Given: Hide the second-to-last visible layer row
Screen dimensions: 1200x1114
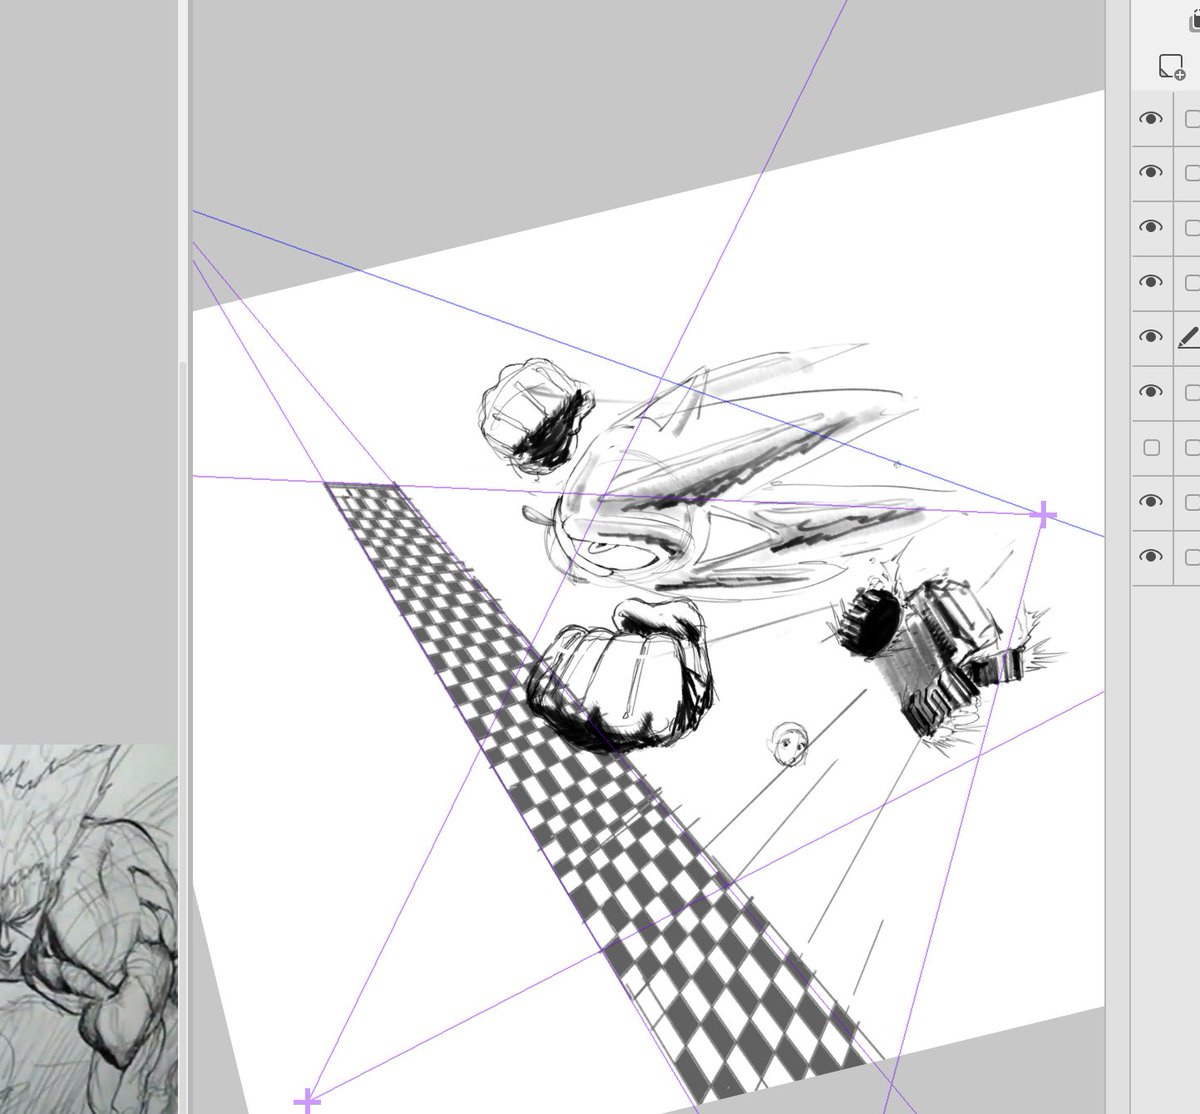Looking at the screenshot, I should 1151,502.
